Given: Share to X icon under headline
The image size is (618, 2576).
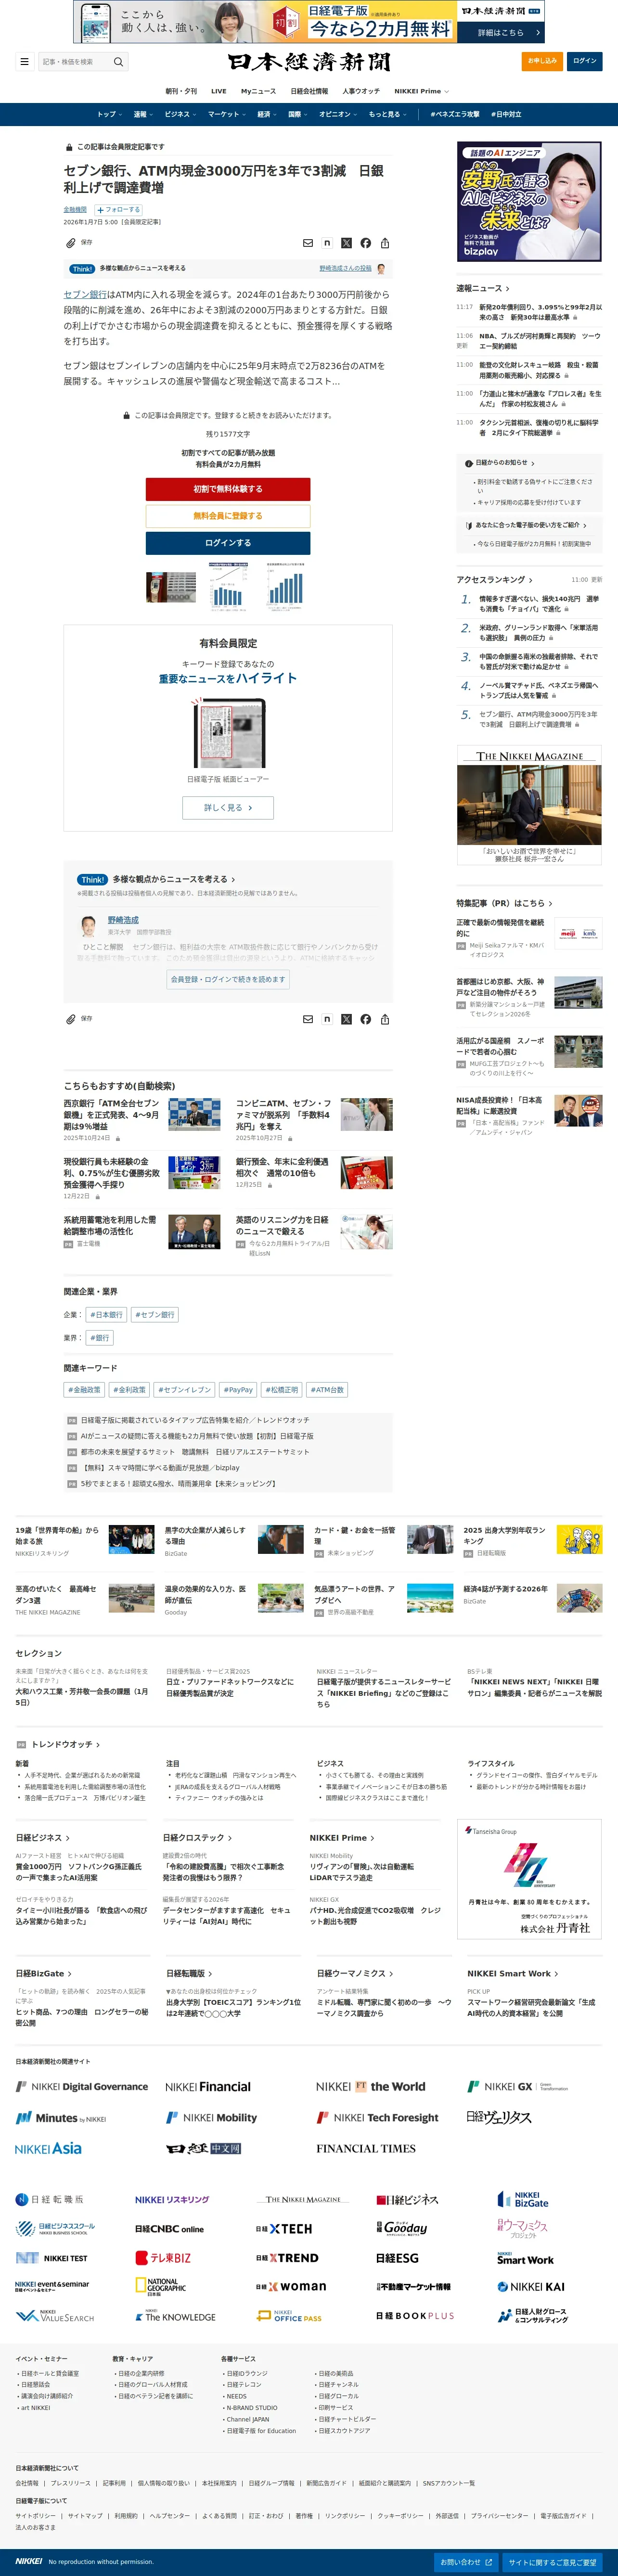Looking at the screenshot, I should tap(346, 242).
